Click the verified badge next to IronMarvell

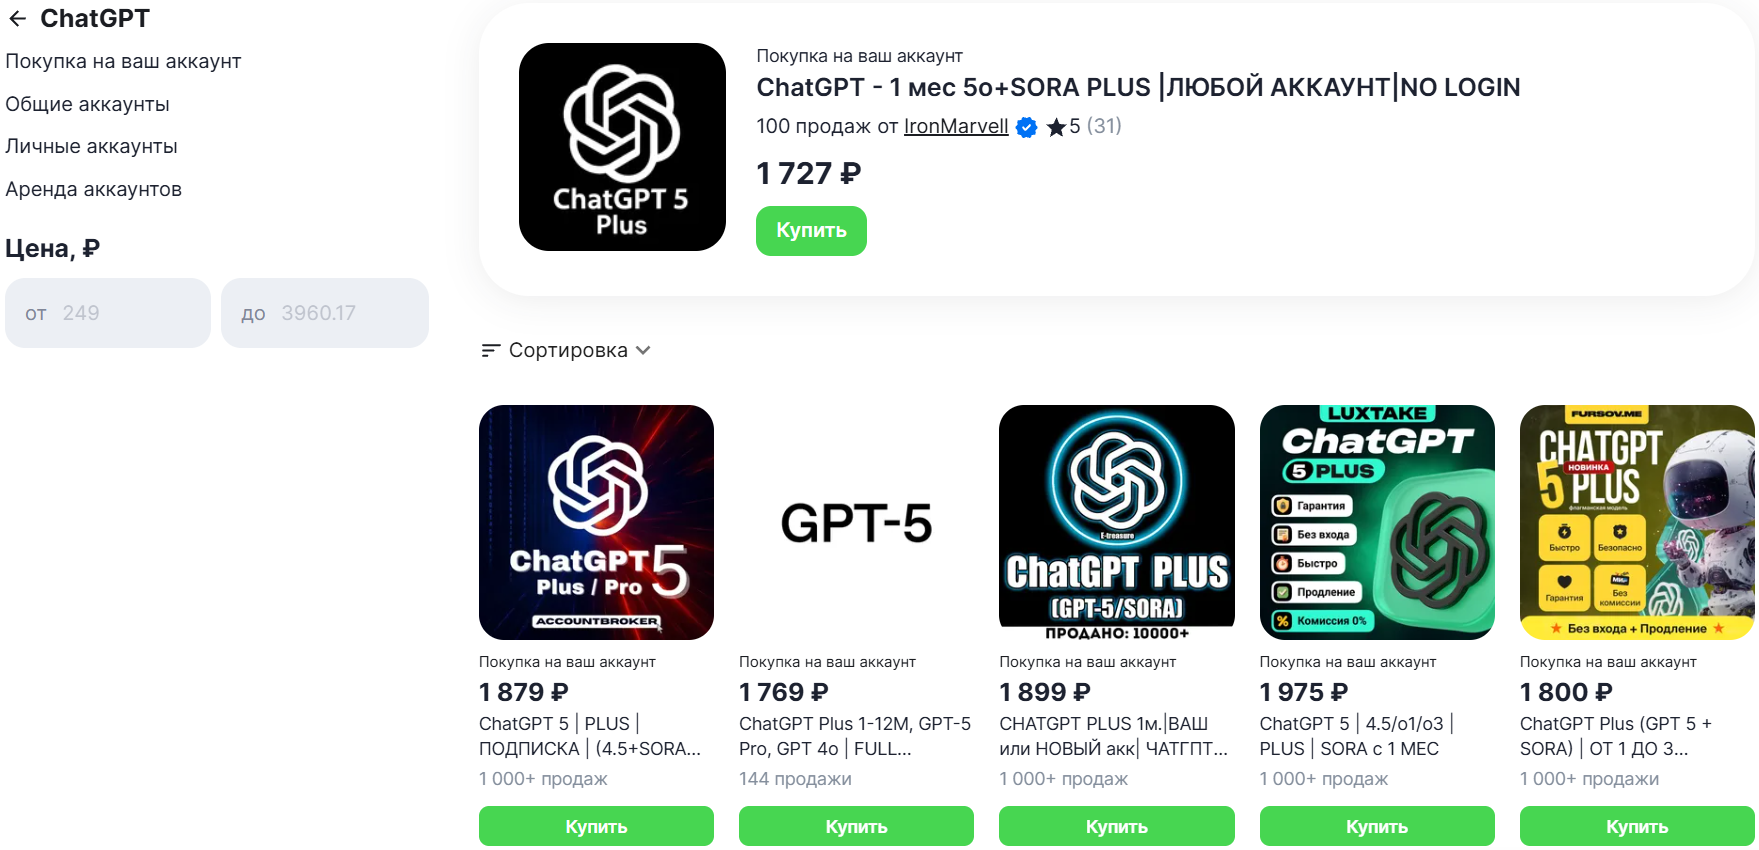point(1026,127)
